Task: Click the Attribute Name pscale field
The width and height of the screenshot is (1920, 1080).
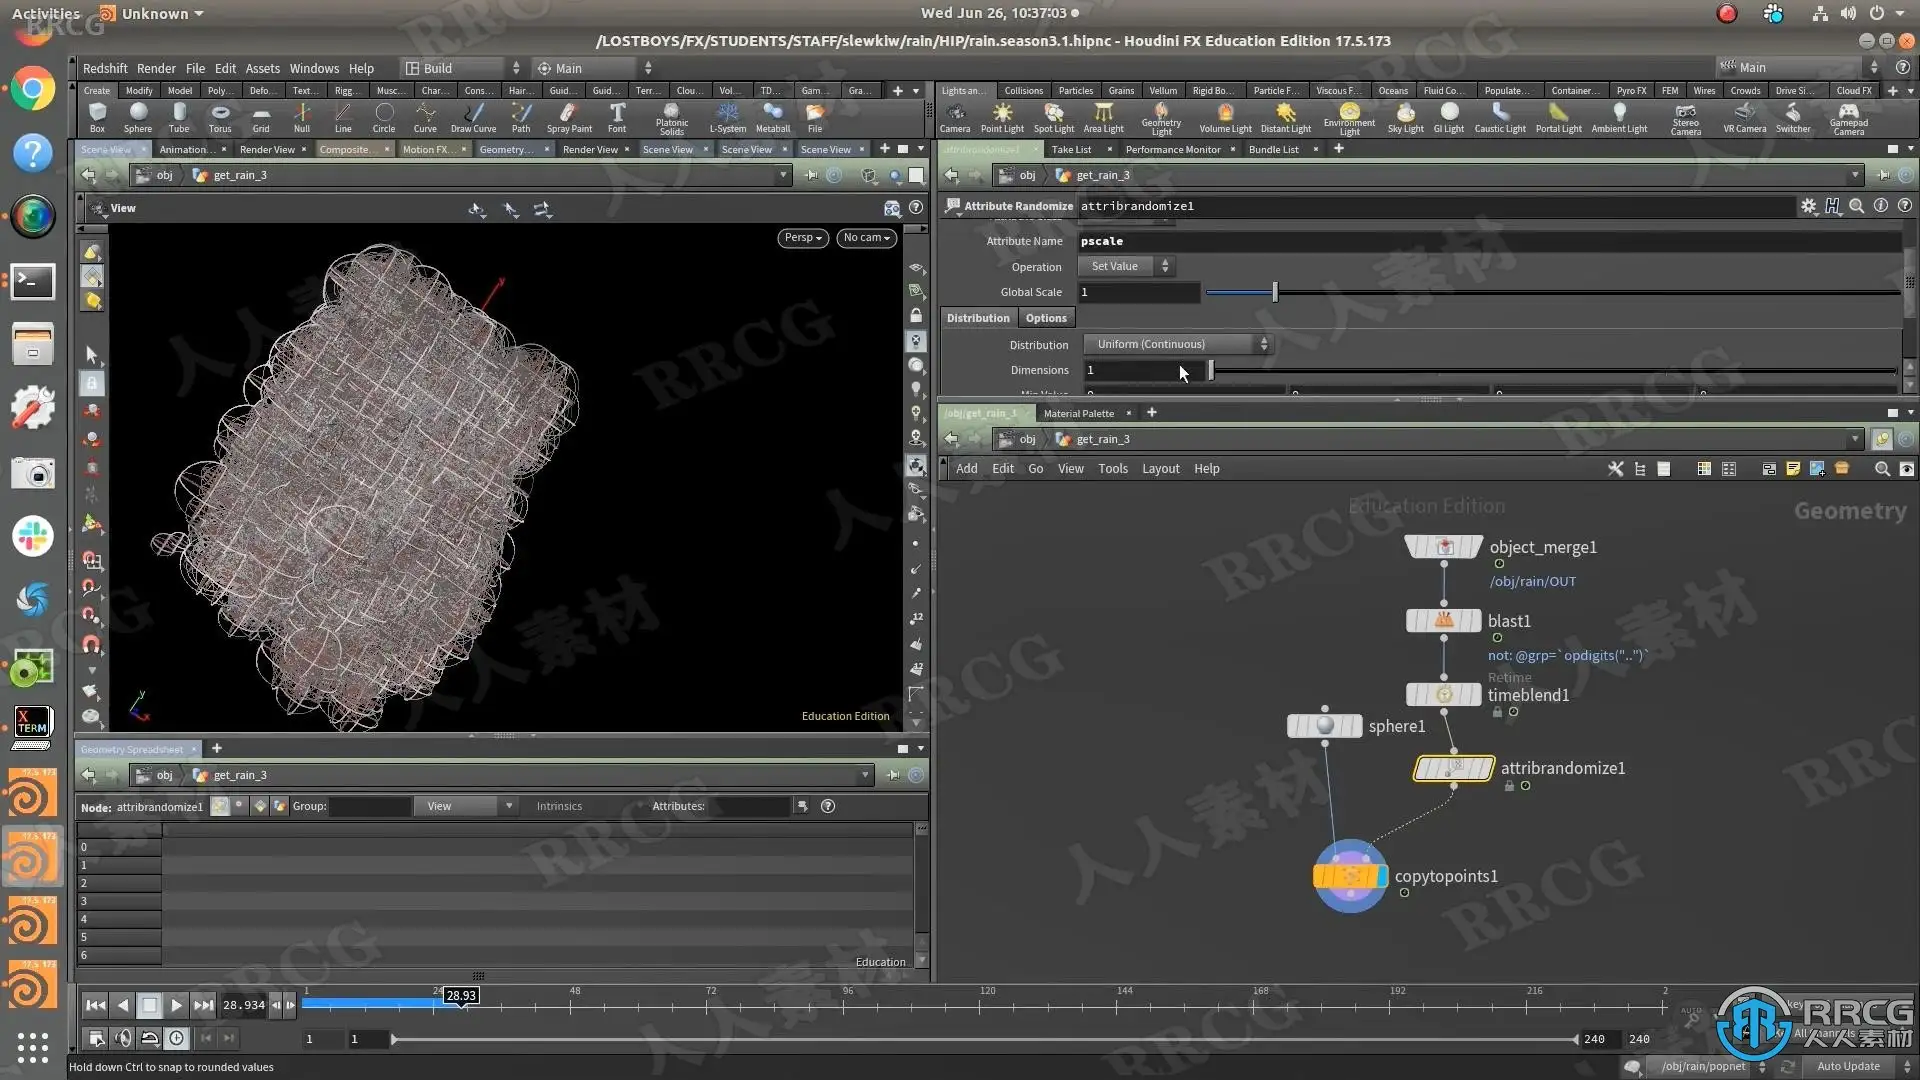Action: click(1489, 241)
